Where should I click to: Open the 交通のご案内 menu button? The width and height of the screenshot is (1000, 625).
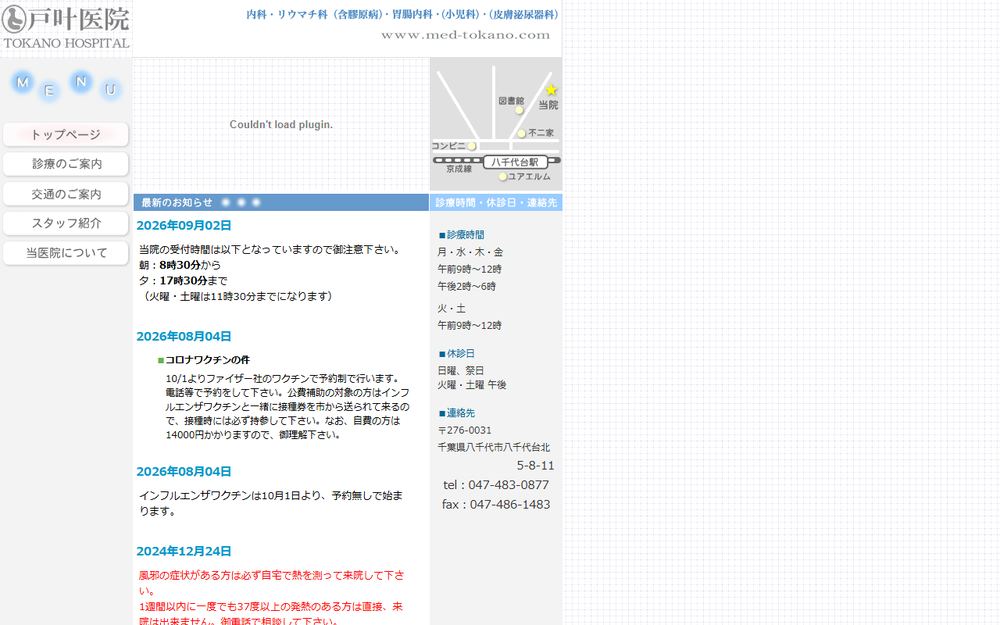66,194
